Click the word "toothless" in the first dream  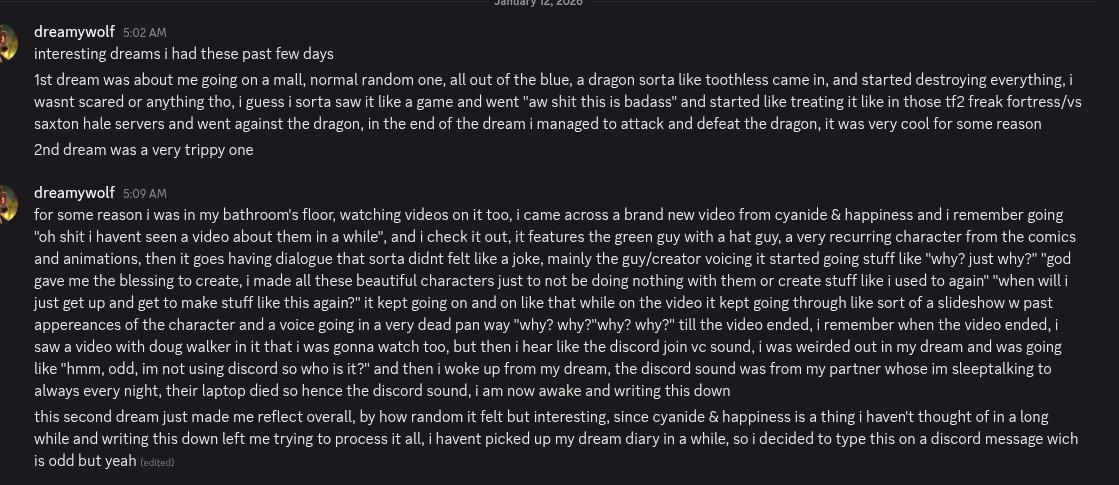click(x=738, y=80)
